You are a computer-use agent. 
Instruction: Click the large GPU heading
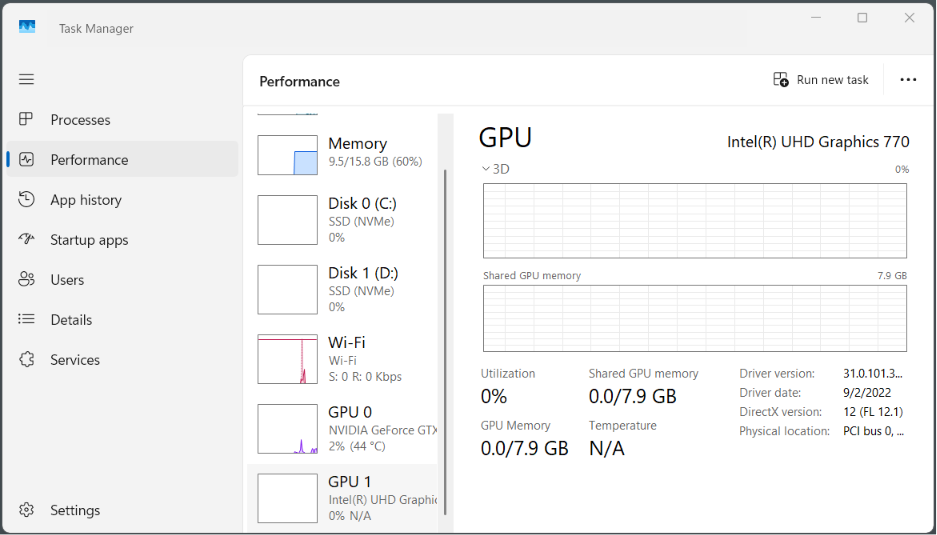coord(505,137)
